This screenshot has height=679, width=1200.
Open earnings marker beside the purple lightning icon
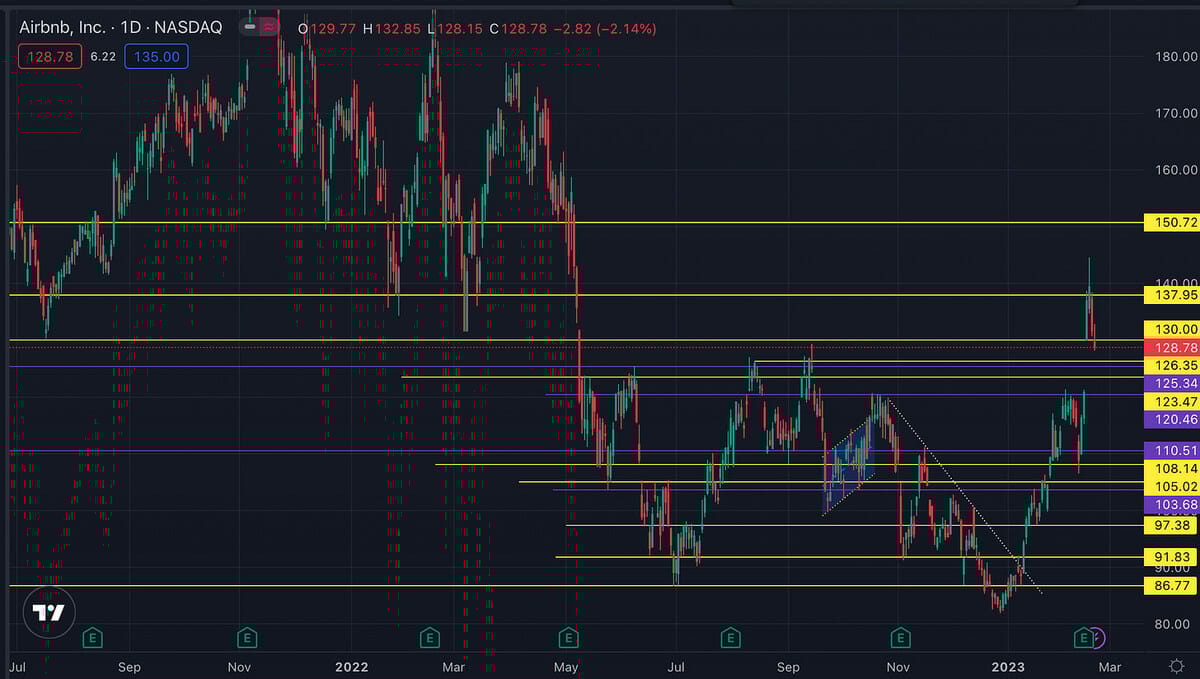[1082, 636]
